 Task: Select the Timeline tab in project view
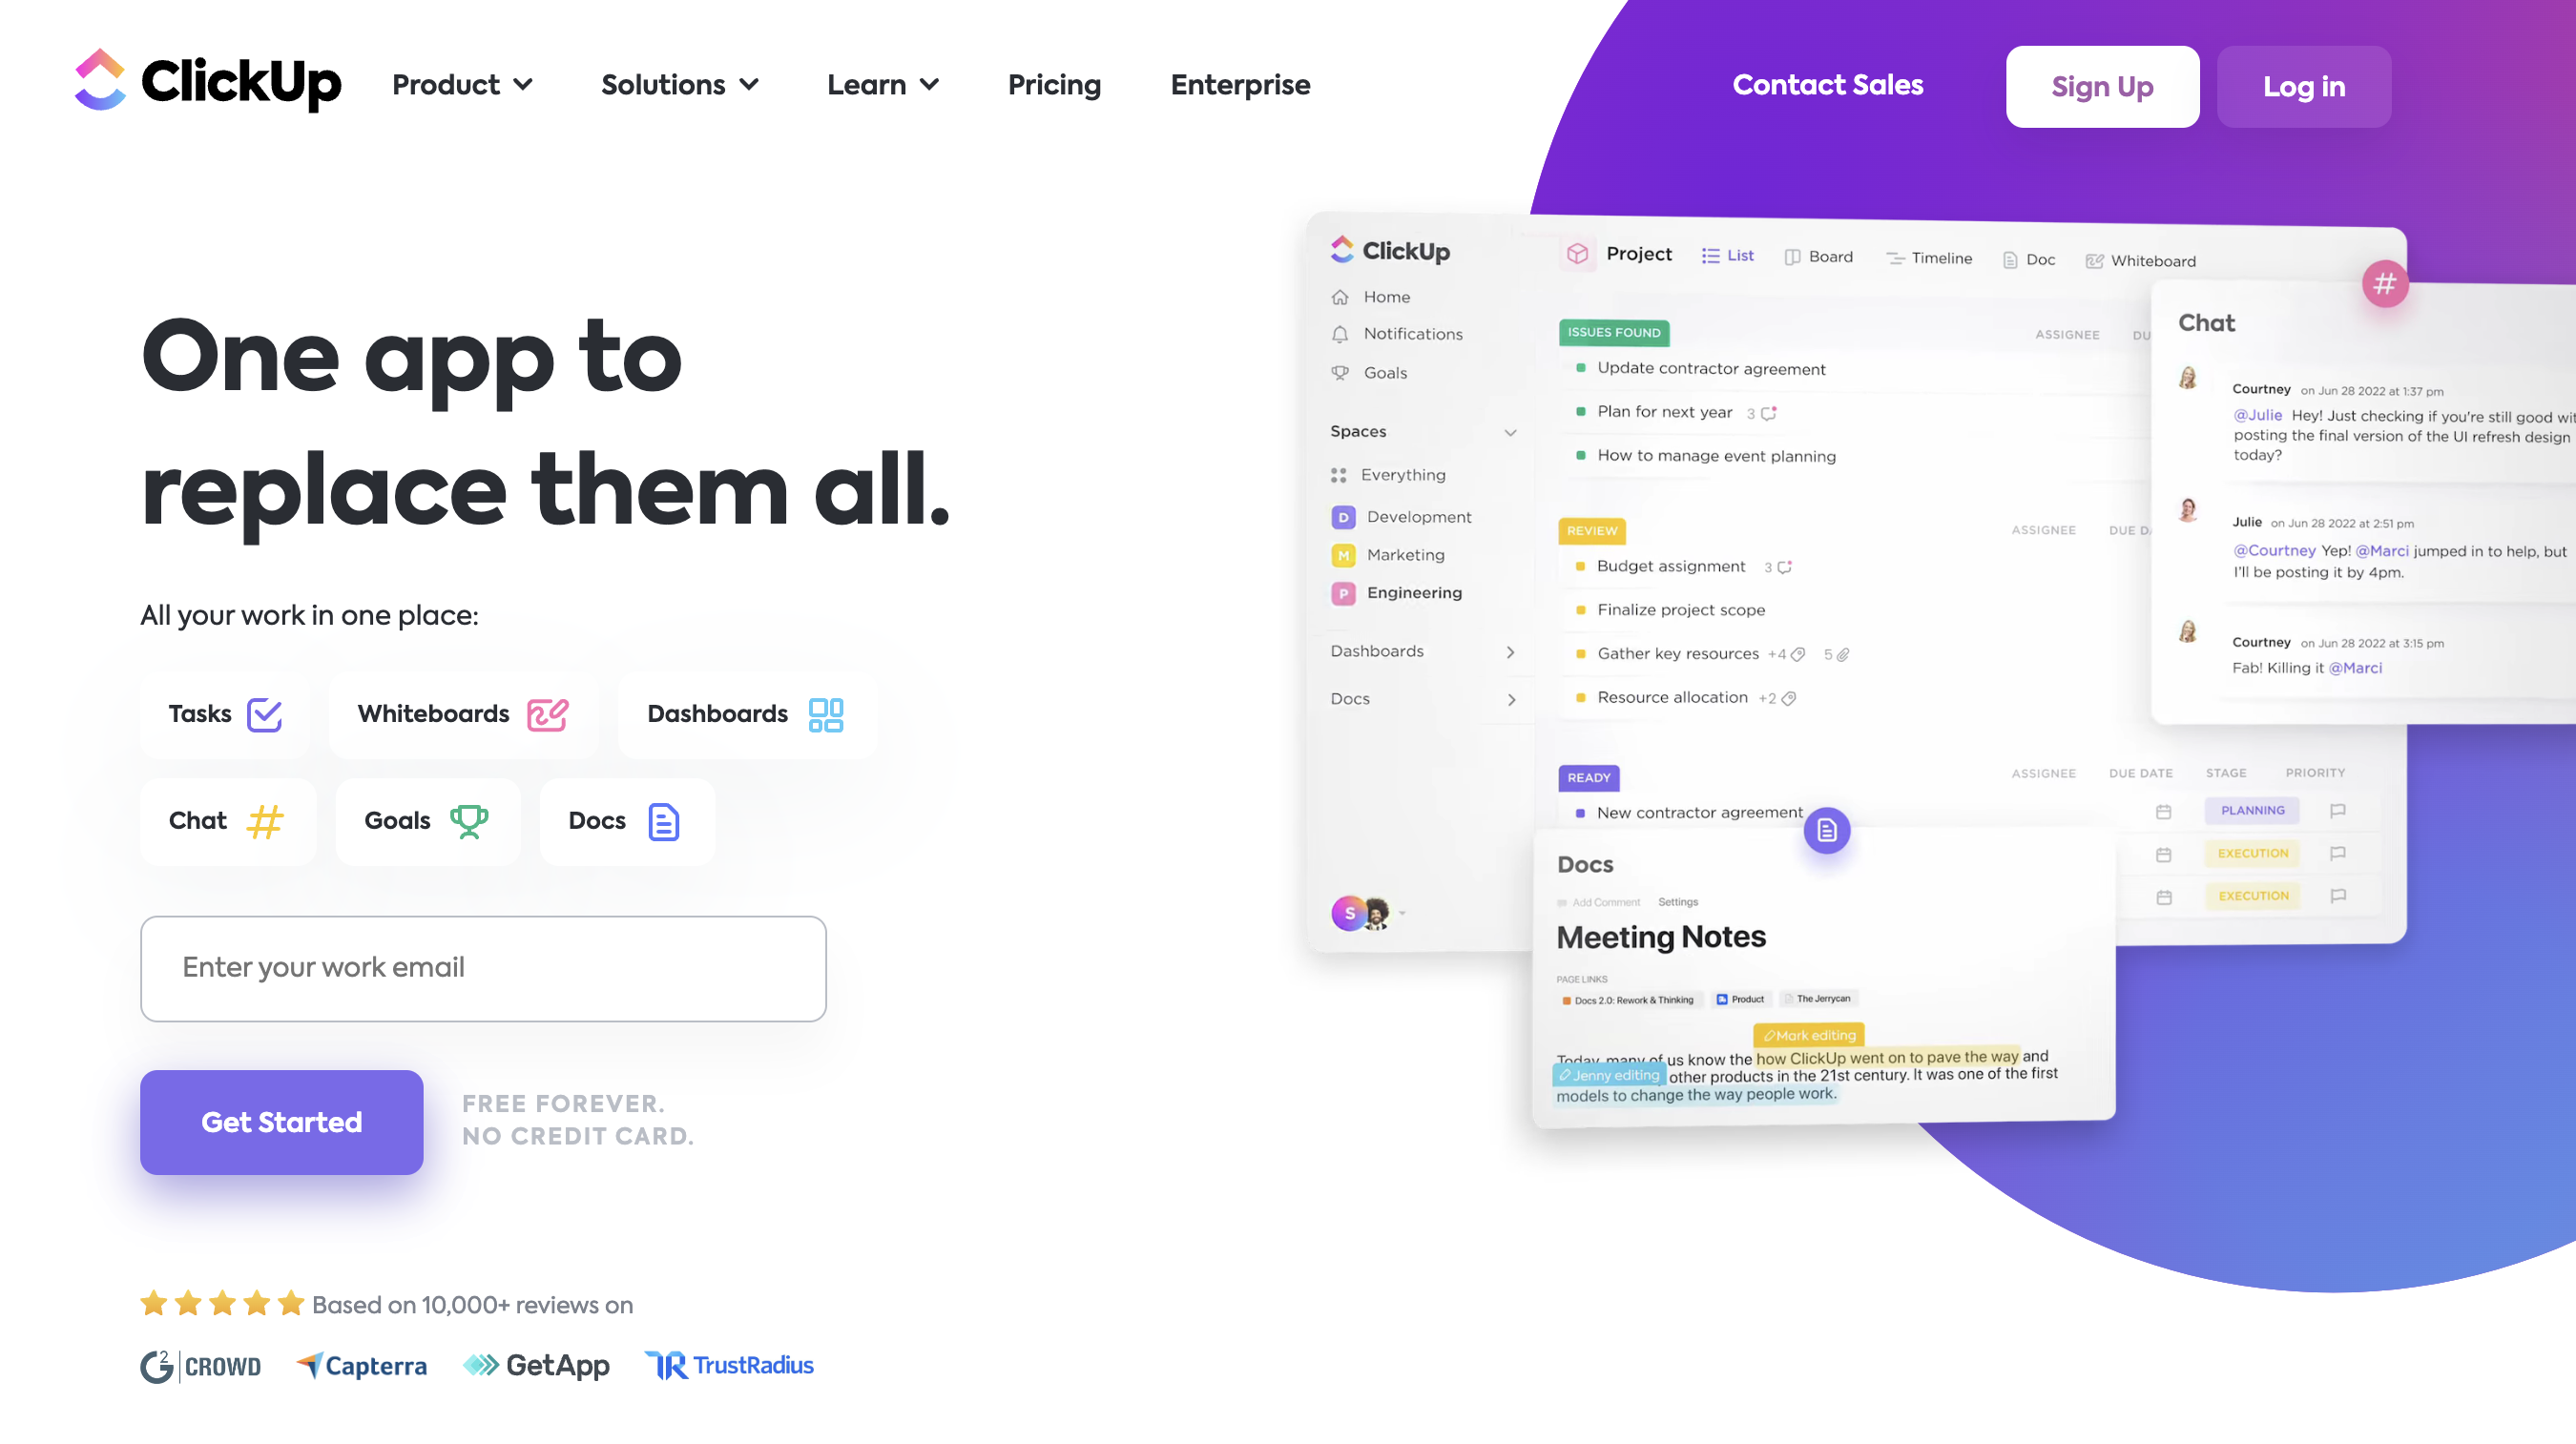coord(1928,260)
